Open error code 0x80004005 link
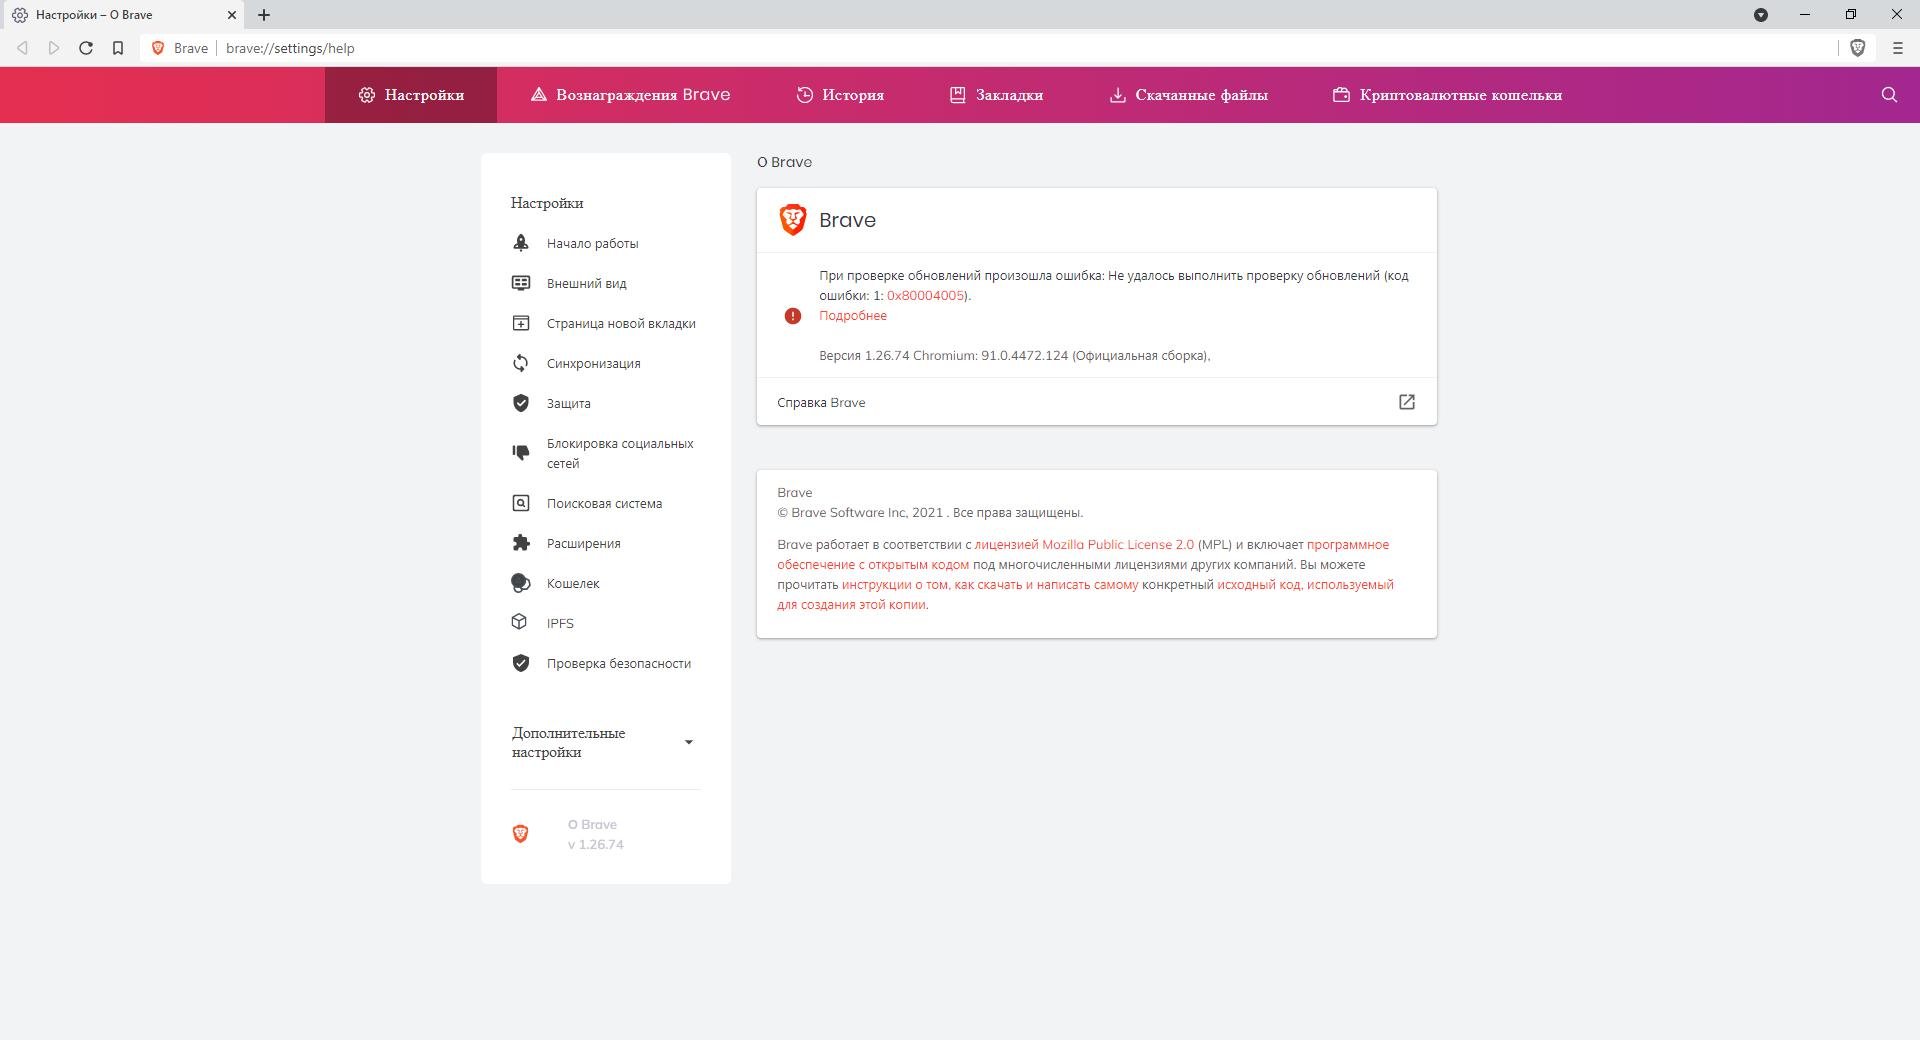The image size is (1920, 1040). 925,296
